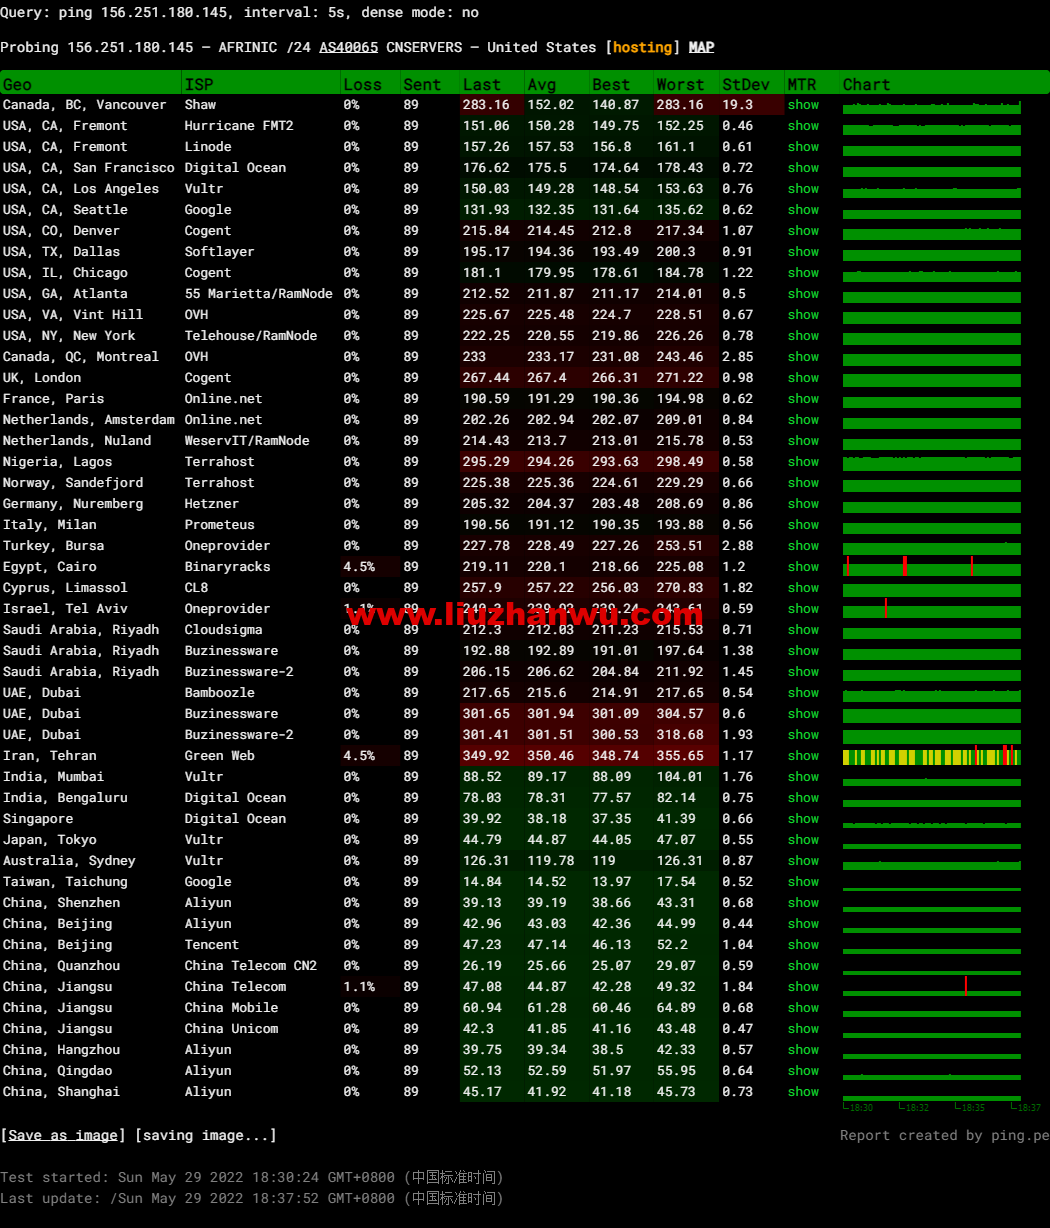
Task: Show MTR for Nigeria, Lagos row
Action: point(803,462)
